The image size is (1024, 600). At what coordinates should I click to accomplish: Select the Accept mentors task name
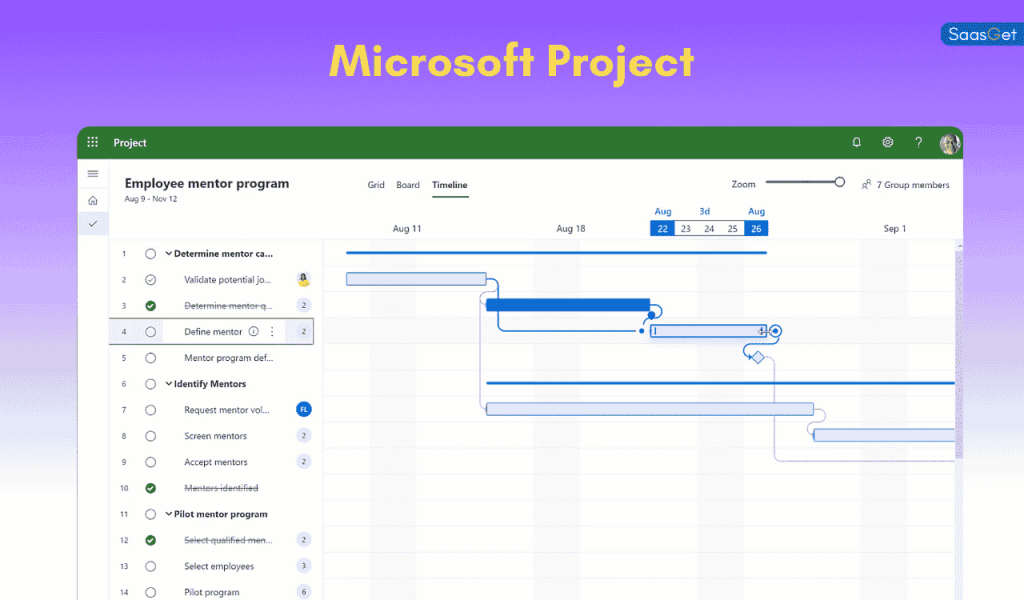pyautogui.click(x=216, y=462)
